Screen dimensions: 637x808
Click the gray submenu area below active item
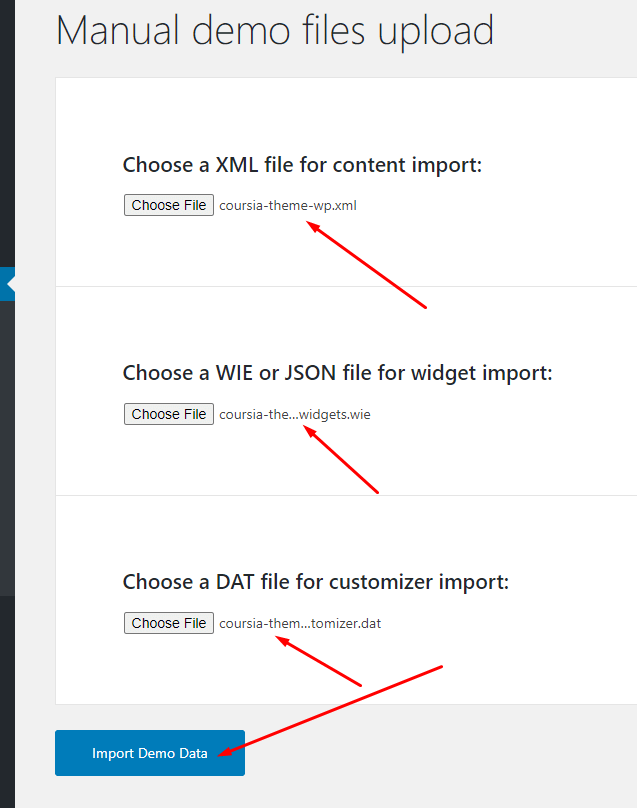tap(7, 448)
